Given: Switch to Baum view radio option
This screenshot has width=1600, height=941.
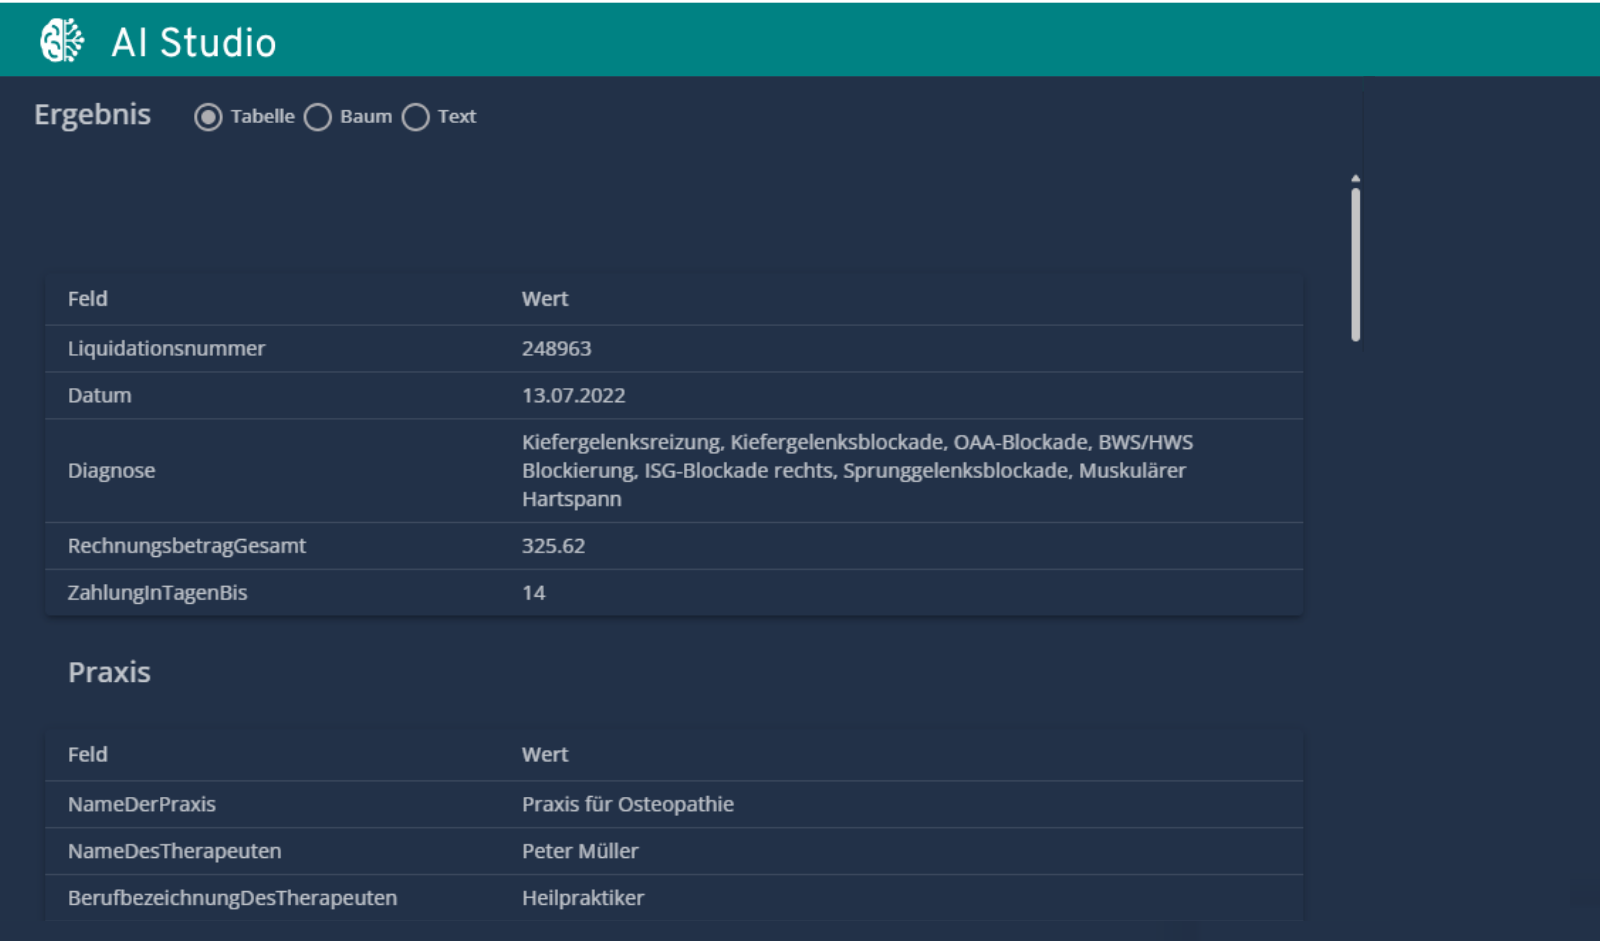Looking at the screenshot, I should (x=318, y=117).
